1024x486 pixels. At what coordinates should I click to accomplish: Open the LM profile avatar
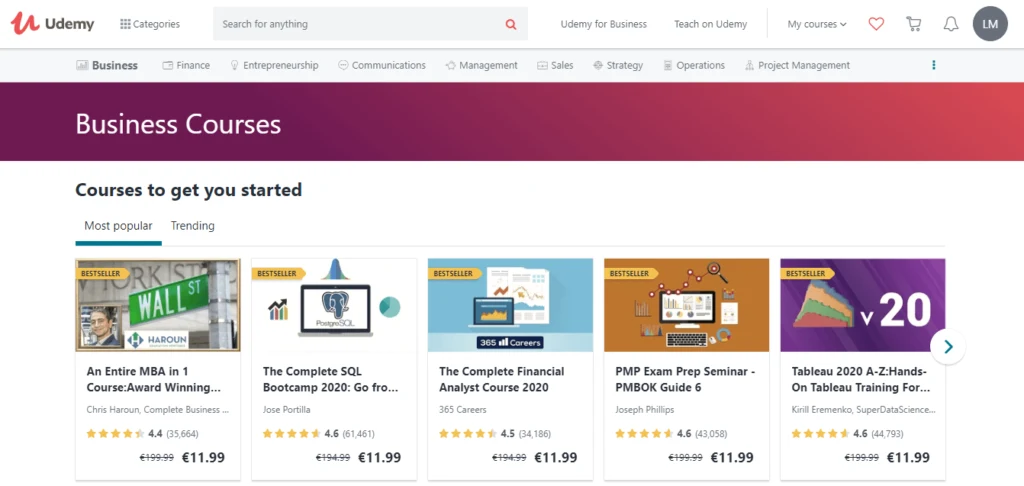pyautogui.click(x=990, y=24)
